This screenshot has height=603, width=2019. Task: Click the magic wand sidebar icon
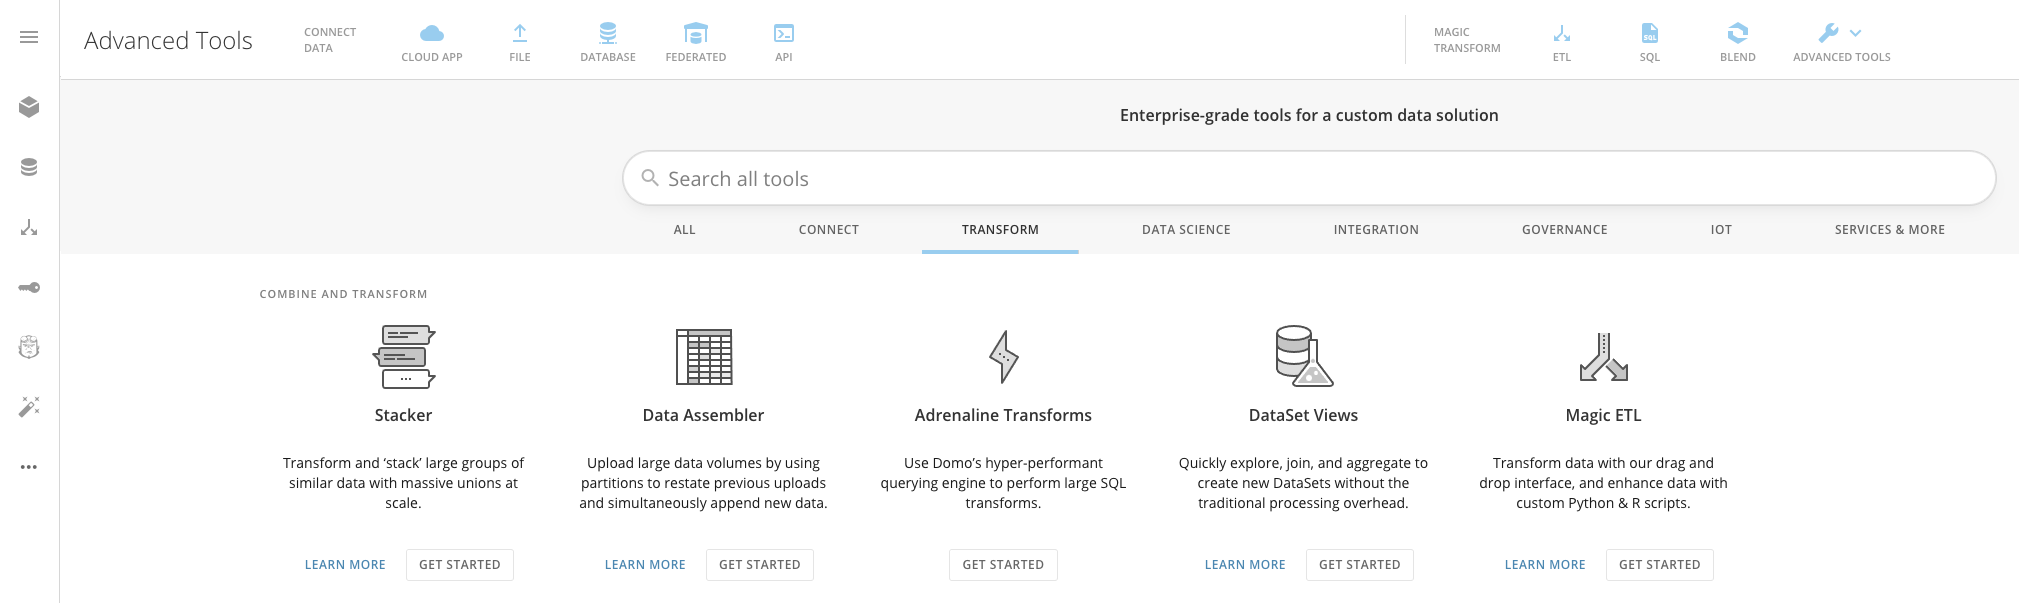tap(29, 407)
